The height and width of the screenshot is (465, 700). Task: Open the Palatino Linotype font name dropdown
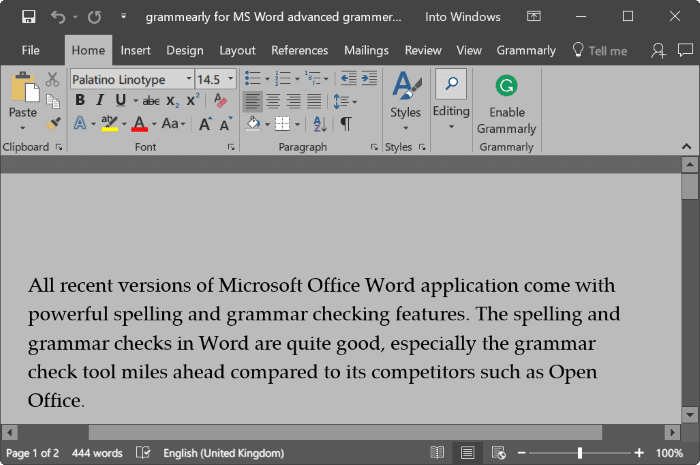[189, 79]
